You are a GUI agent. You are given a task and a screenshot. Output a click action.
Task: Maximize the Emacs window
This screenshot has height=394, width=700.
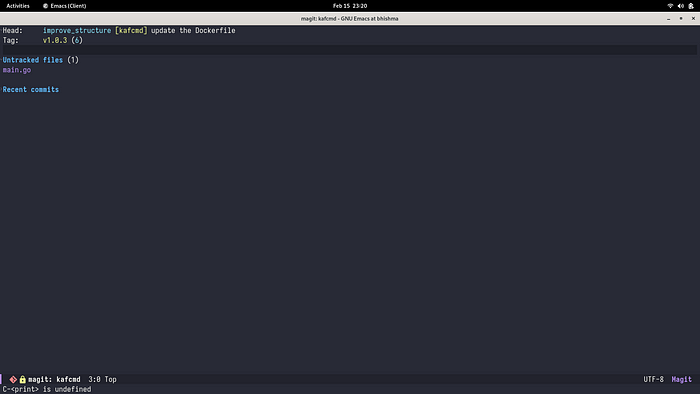point(681,19)
